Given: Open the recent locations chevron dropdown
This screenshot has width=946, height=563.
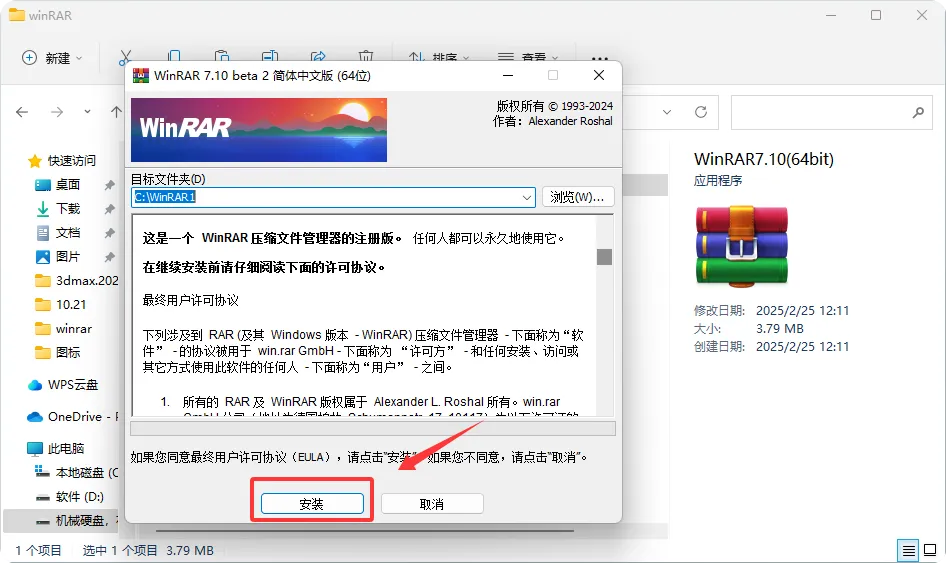Looking at the screenshot, I should click(x=87, y=112).
